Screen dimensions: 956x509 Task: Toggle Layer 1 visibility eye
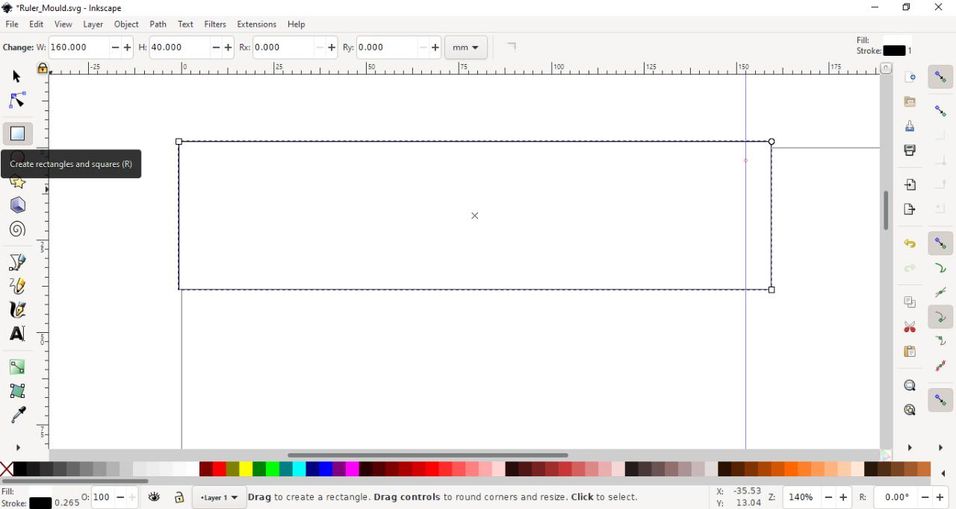click(154, 497)
